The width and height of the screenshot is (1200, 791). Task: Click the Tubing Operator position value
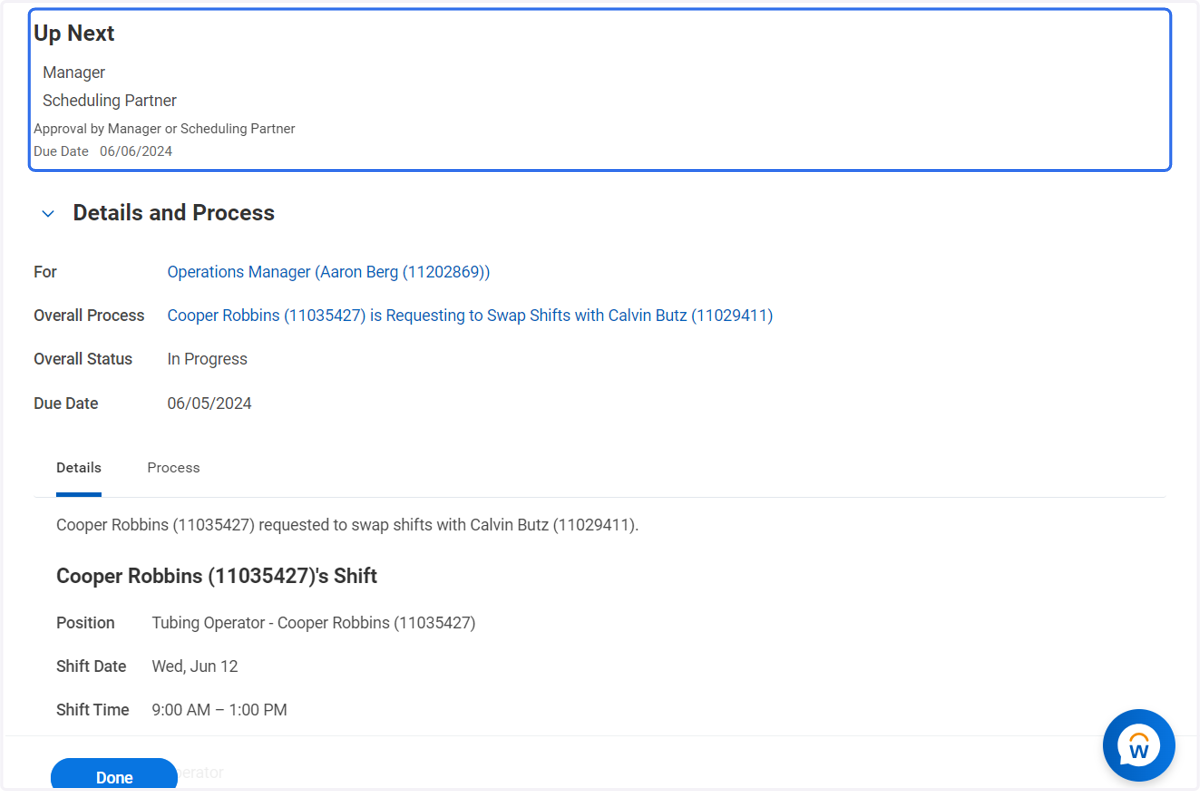click(x=314, y=623)
